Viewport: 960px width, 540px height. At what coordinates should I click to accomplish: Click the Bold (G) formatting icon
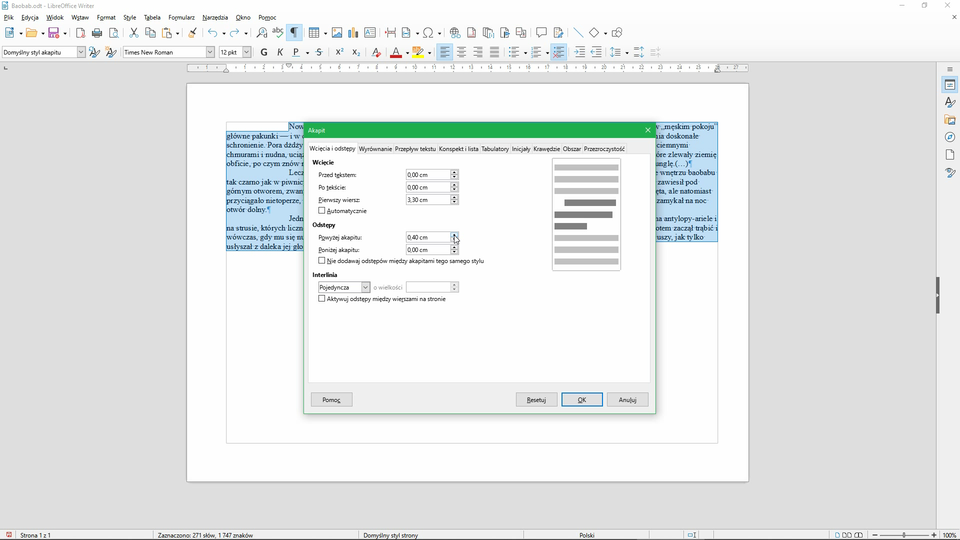click(x=264, y=52)
